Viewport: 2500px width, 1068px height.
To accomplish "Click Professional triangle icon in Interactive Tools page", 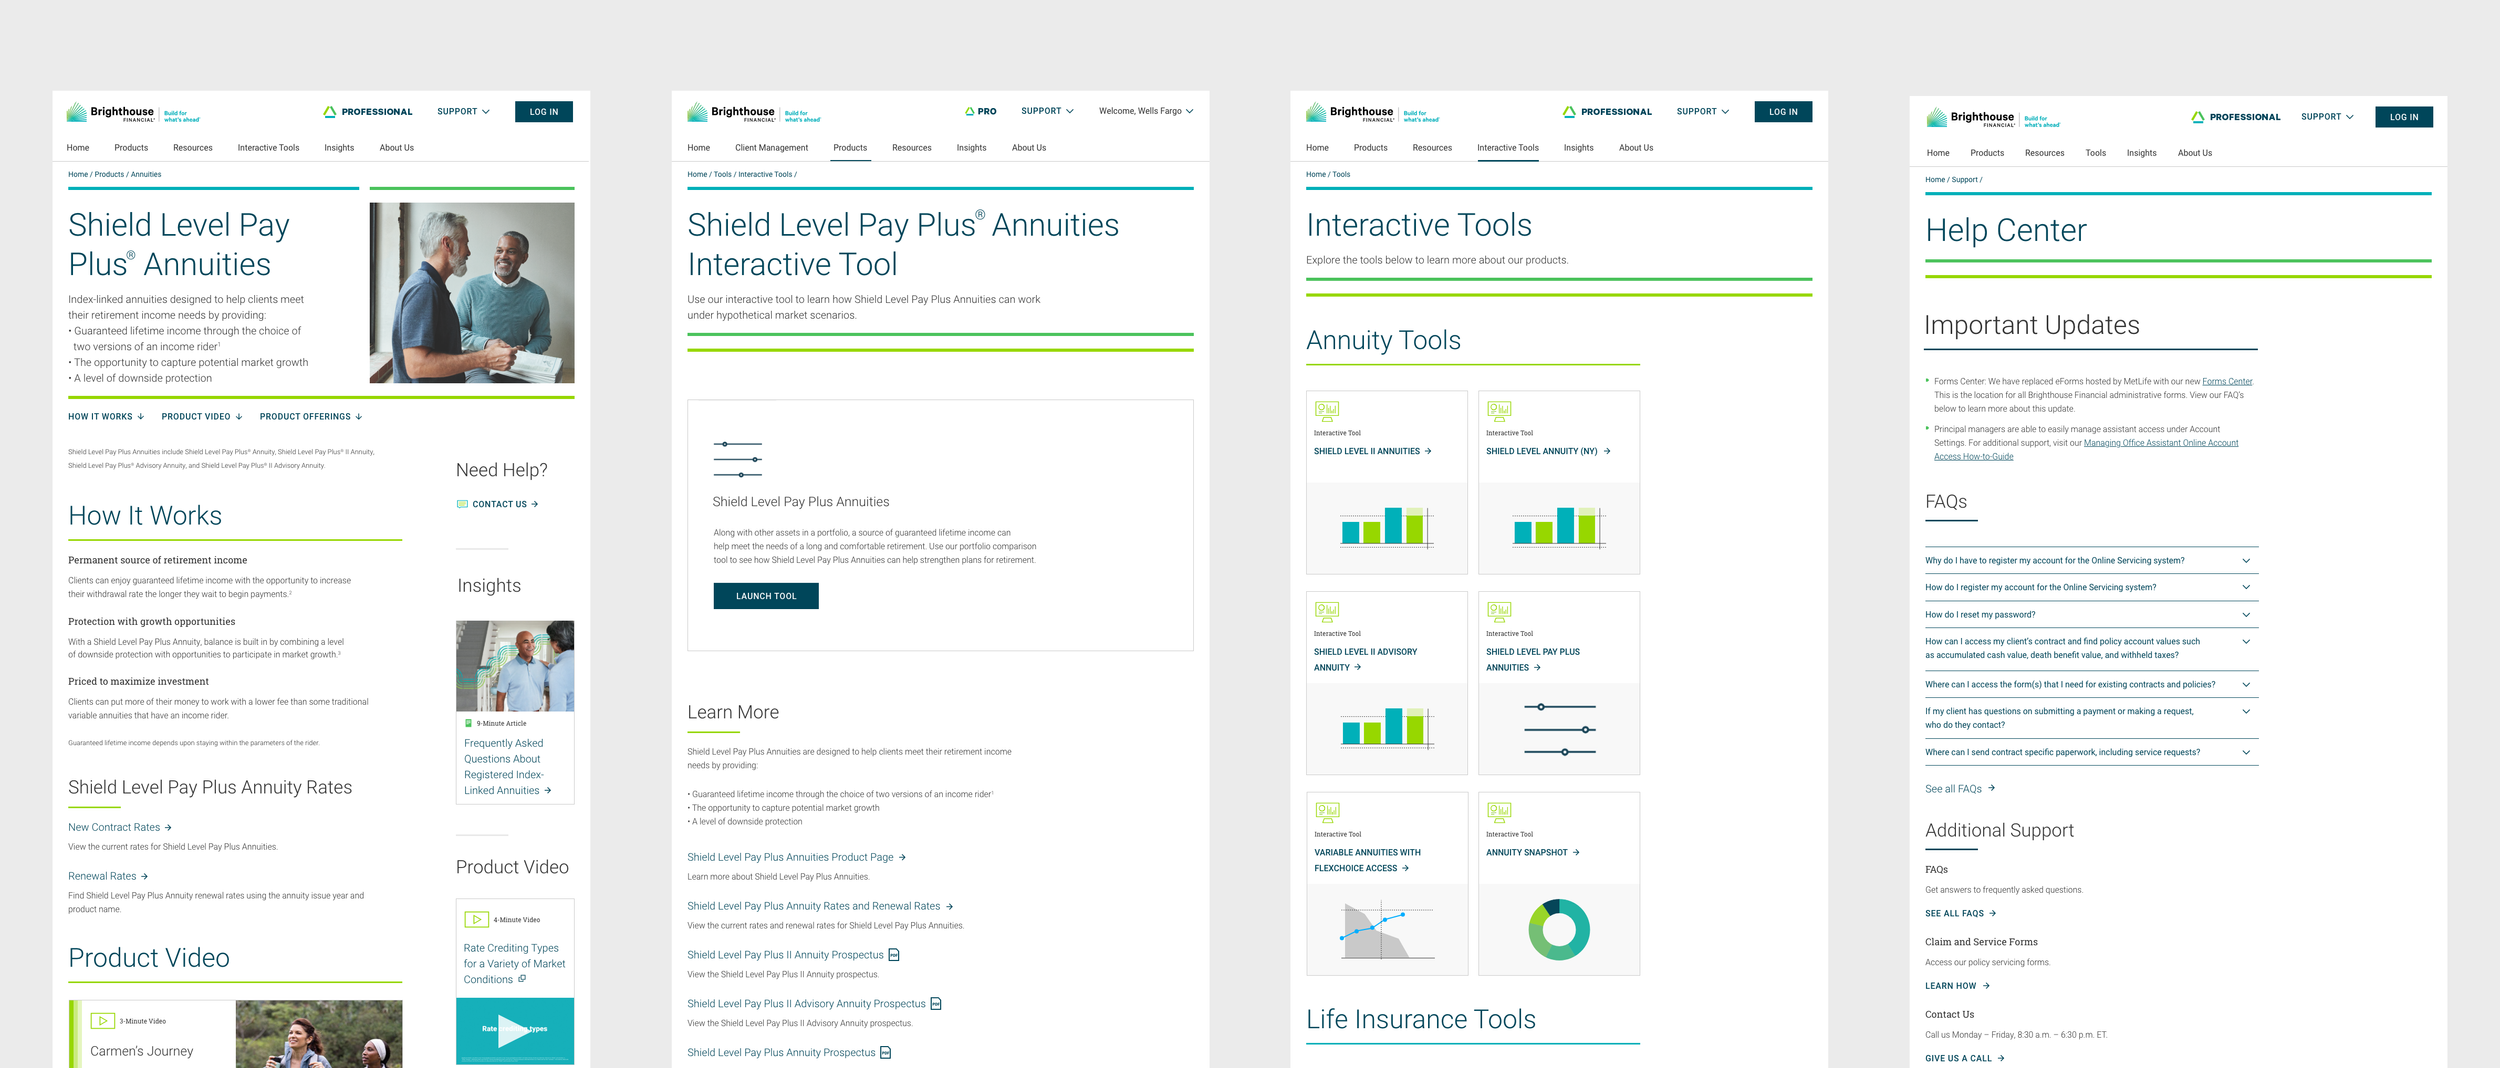I will [1569, 112].
